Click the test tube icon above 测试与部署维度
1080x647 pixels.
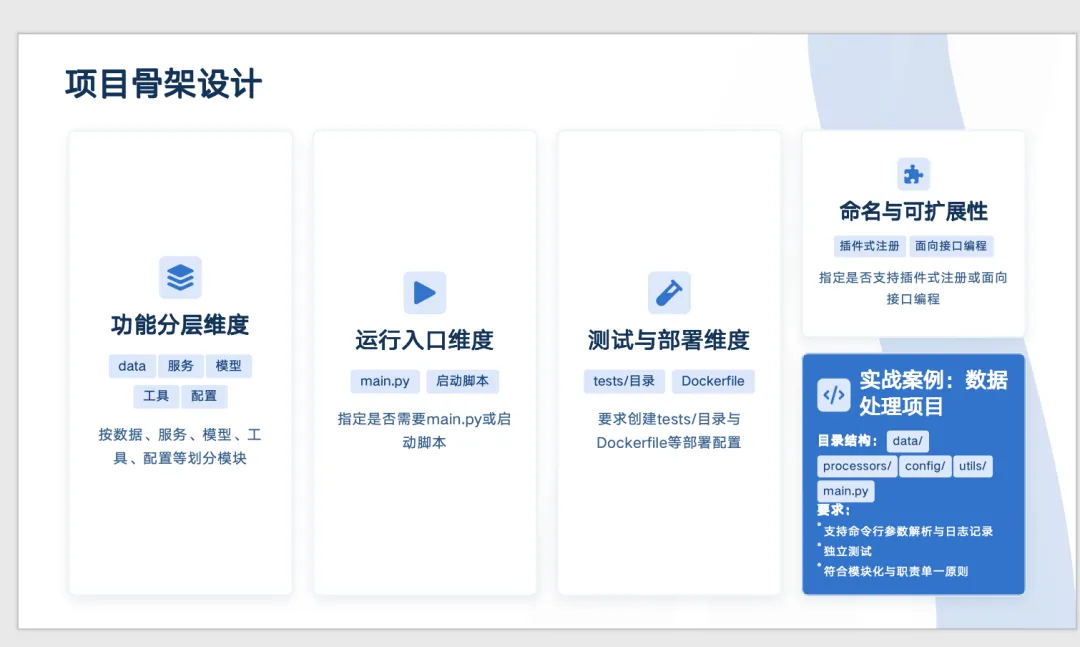pos(669,293)
